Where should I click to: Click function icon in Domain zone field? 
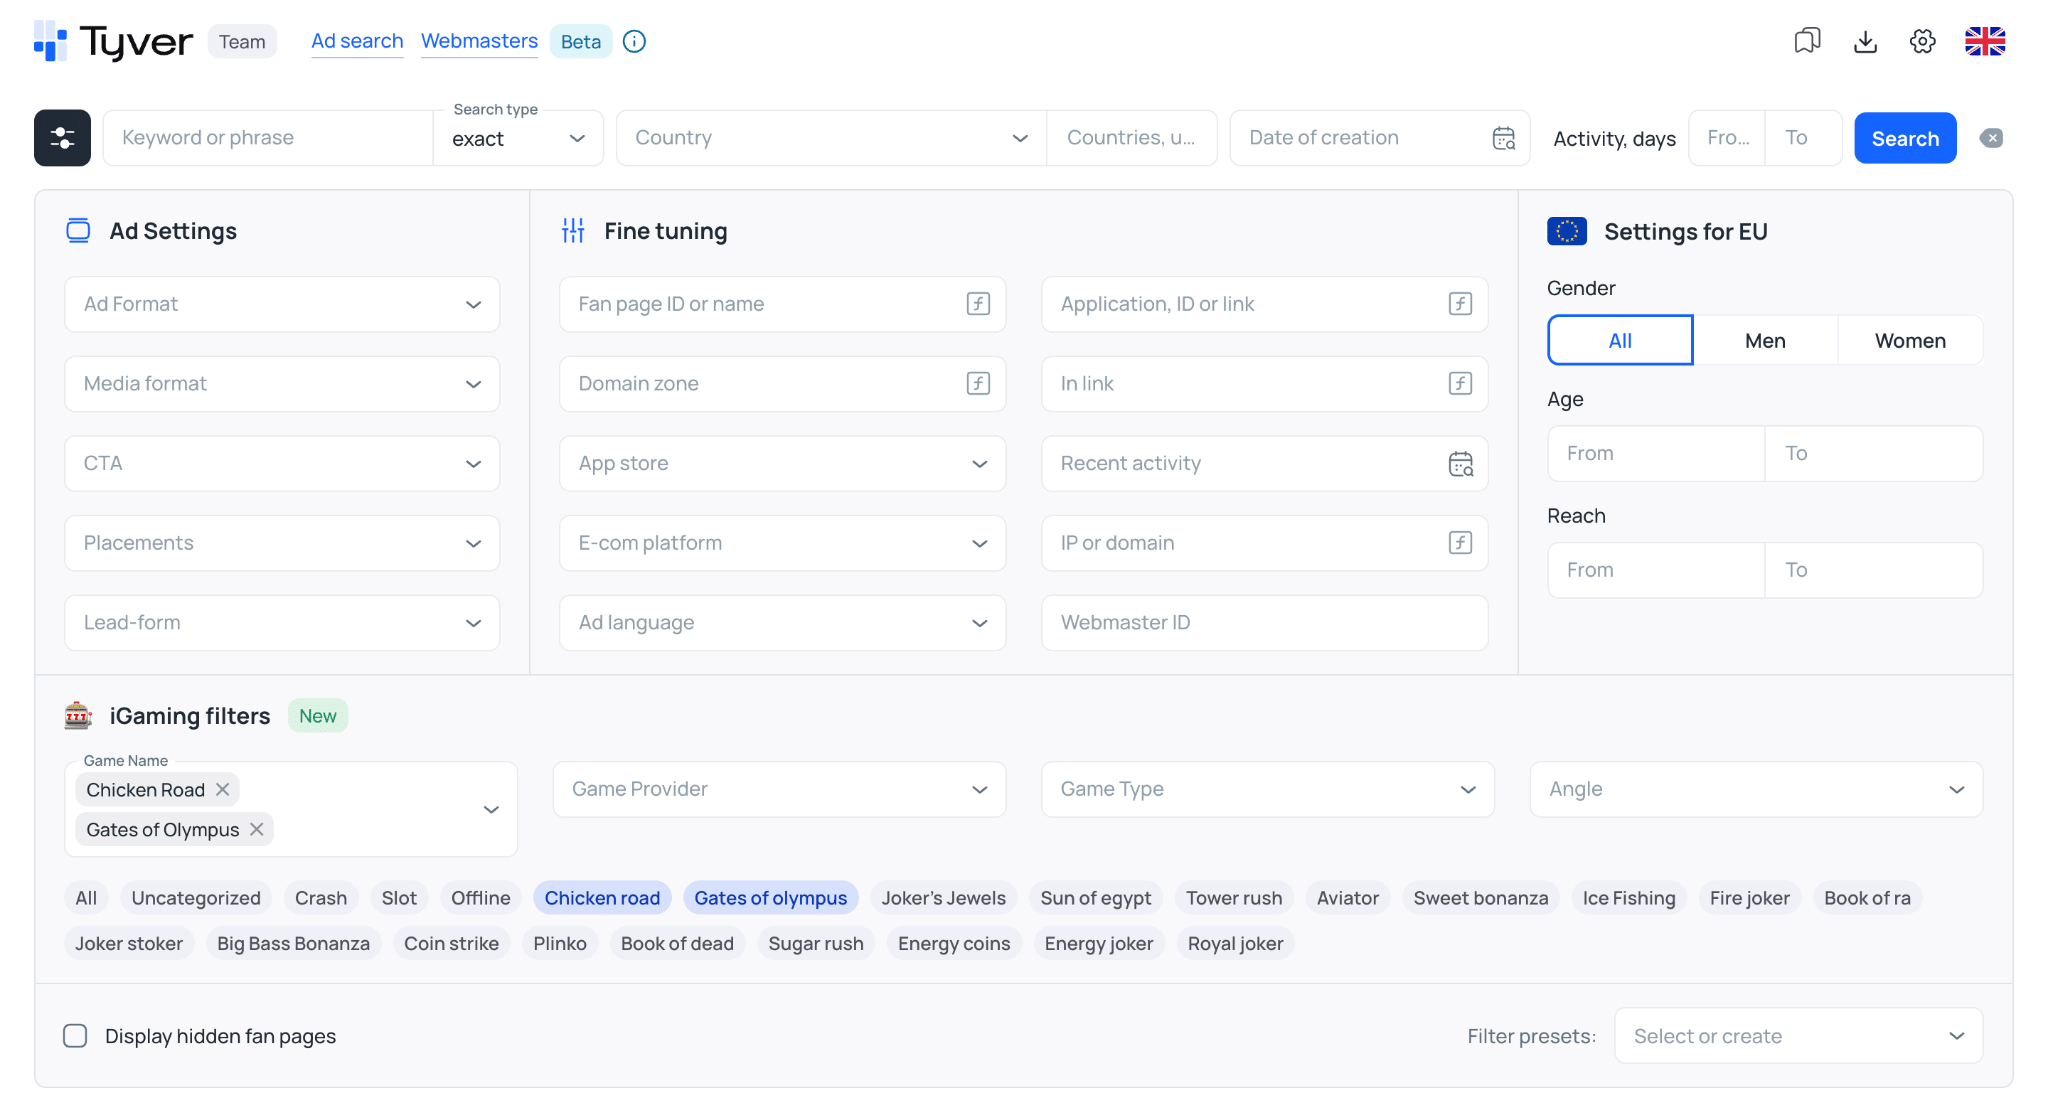coord(978,383)
